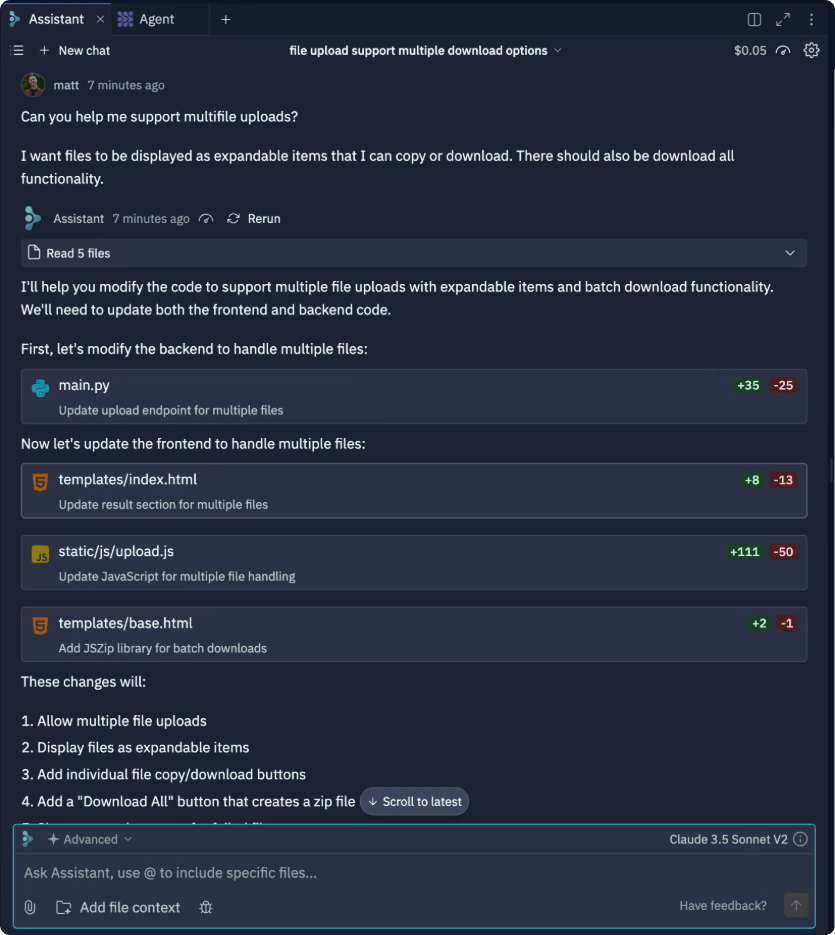Open the chat history list icon

tap(16, 50)
